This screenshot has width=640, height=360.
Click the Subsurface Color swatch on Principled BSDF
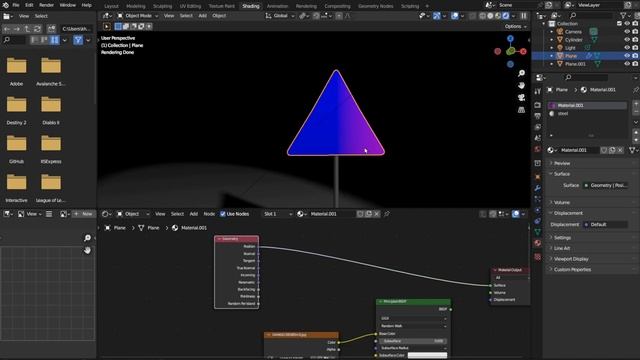pos(427,356)
